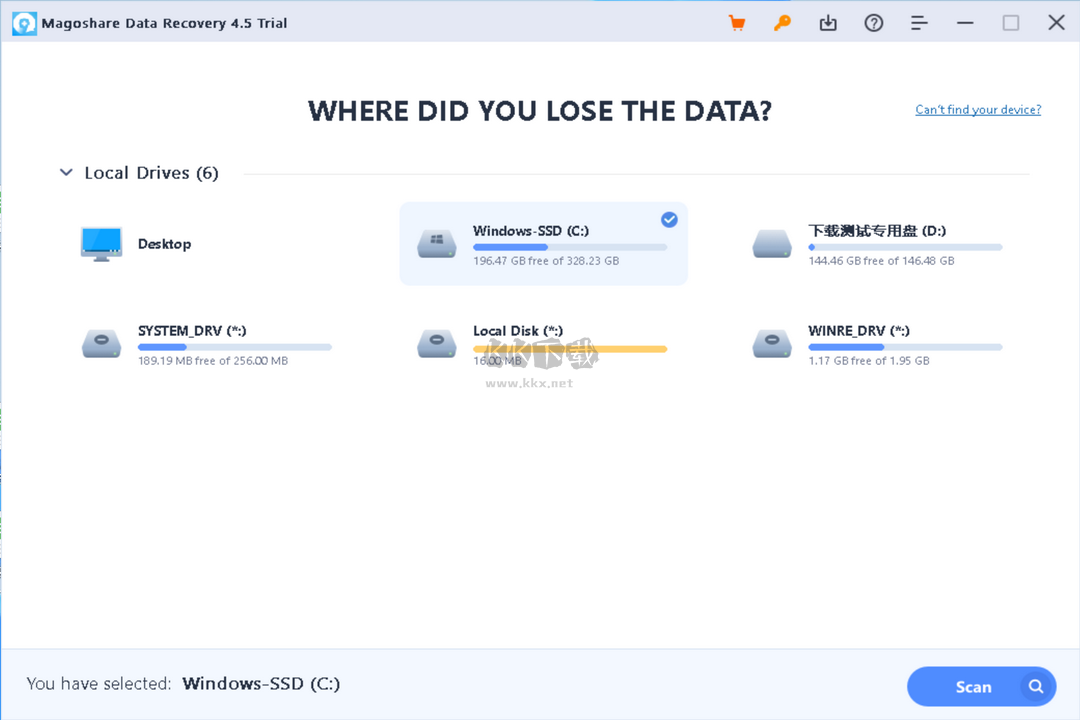Click the WINRE_DRV usage bar
The height and width of the screenshot is (720, 1080).
(x=905, y=347)
